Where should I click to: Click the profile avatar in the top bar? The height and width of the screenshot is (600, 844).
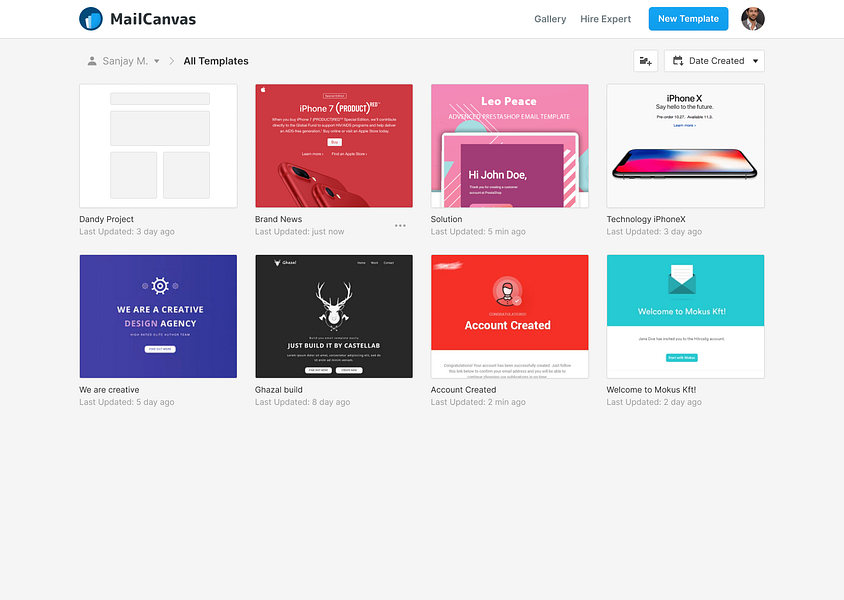[752, 18]
